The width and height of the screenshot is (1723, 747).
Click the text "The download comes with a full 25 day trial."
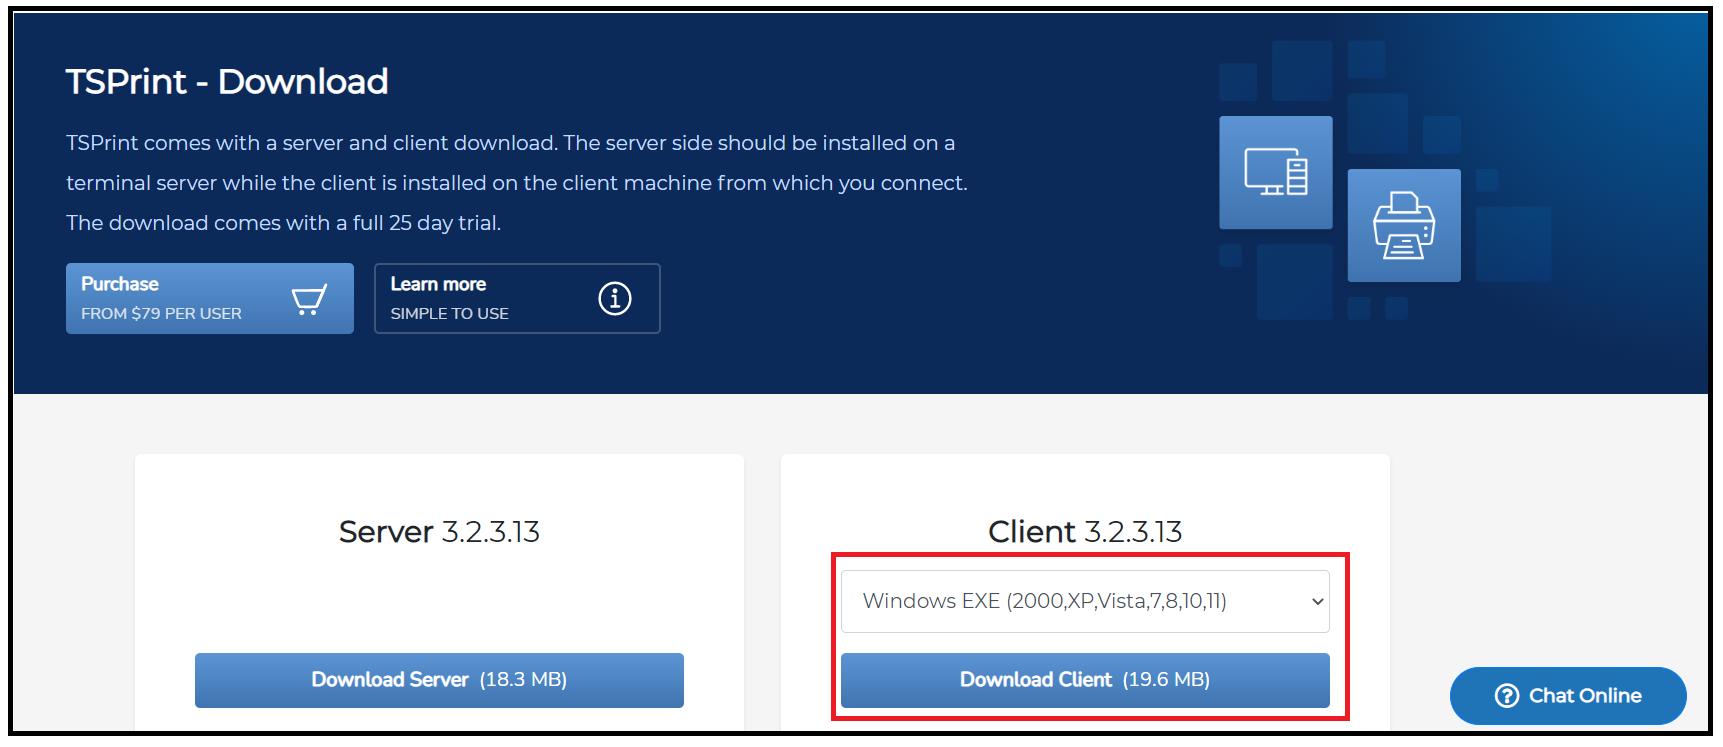pos(284,223)
